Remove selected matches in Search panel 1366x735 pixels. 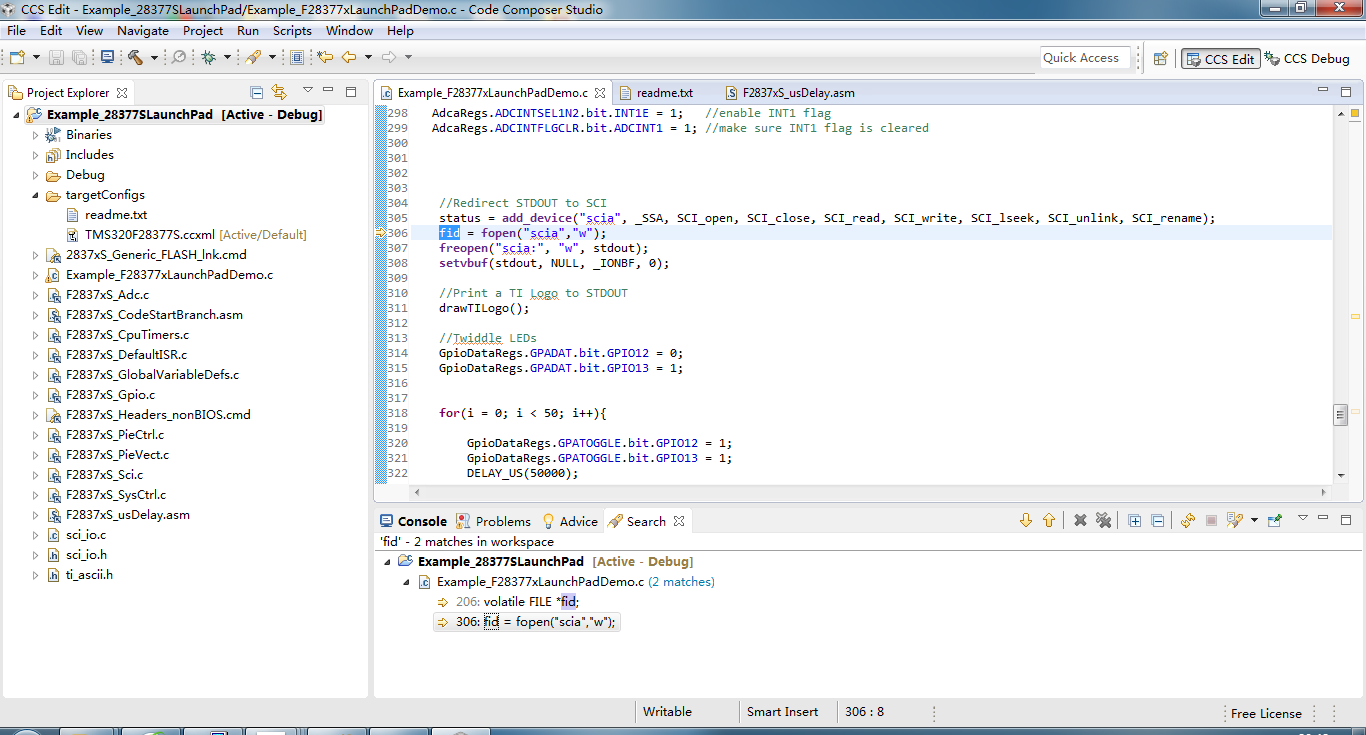[1080, 521]
